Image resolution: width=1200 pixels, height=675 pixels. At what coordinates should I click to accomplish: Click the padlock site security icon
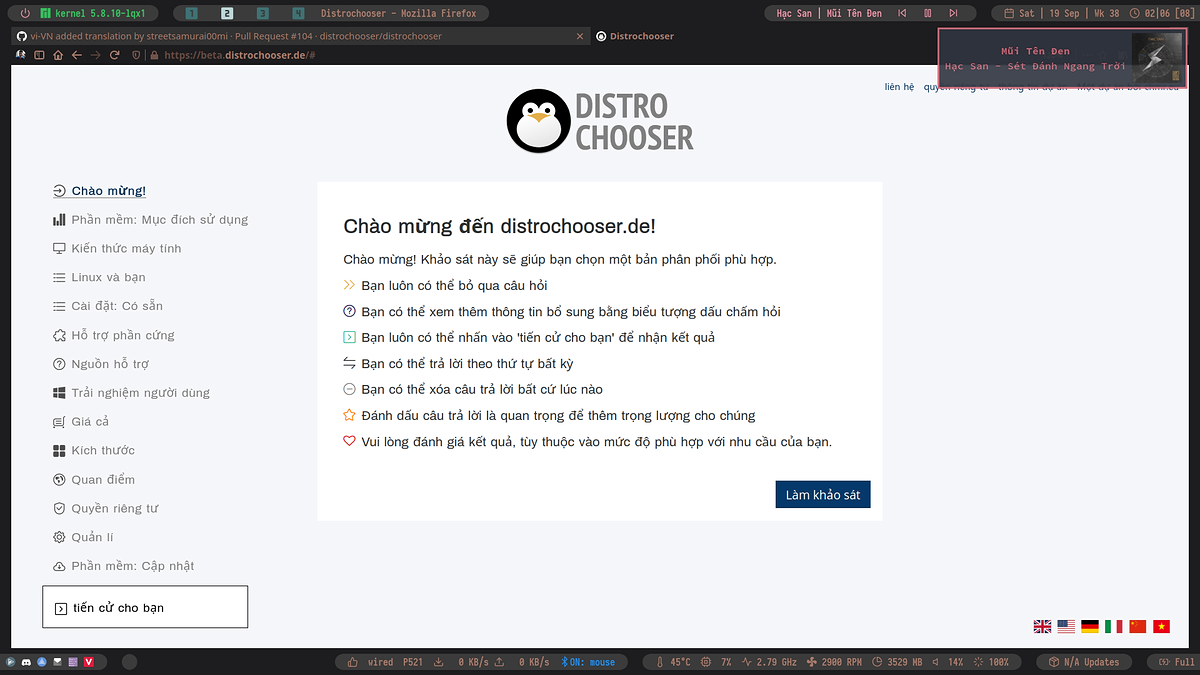pyautogui.click(x=154, y=55)
